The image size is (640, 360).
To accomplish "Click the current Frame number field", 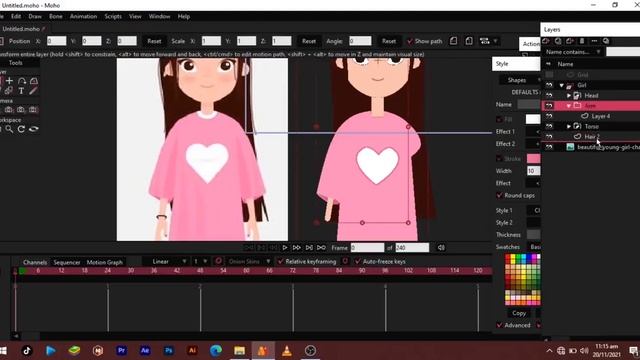I will tap(367, 247).
